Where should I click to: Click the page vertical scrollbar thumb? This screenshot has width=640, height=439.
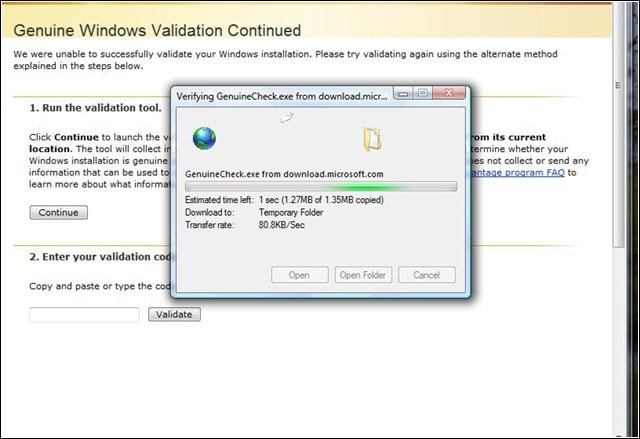point(618,124)
